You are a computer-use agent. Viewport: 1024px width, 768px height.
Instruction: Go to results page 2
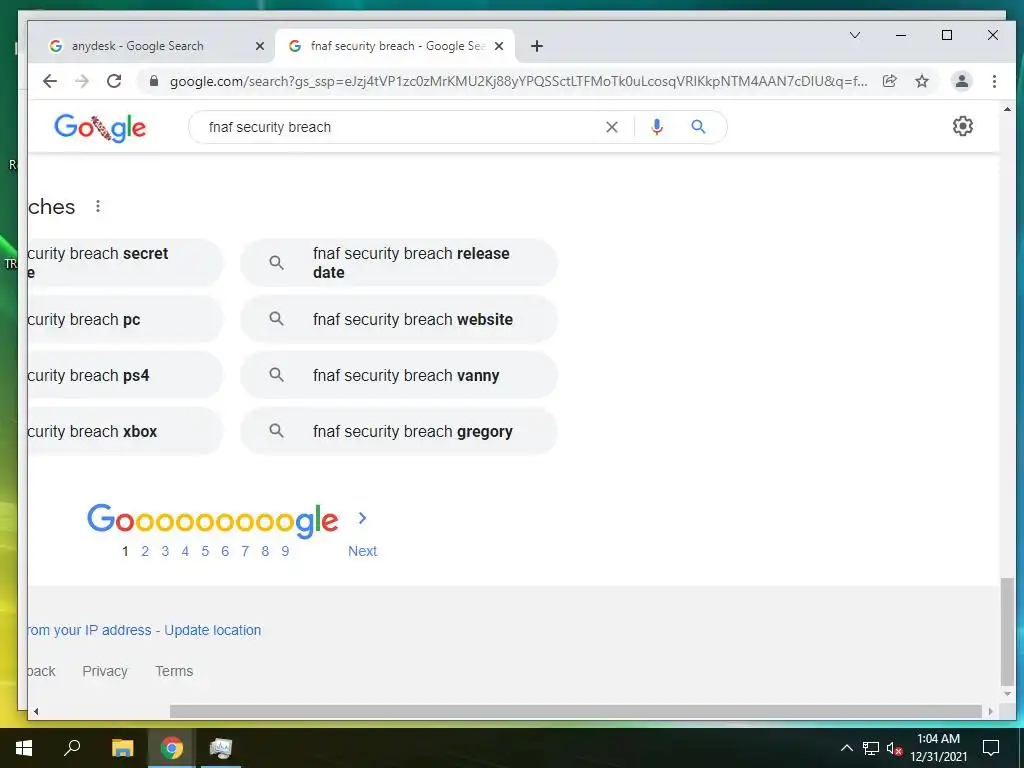click(x=145, y=551)
